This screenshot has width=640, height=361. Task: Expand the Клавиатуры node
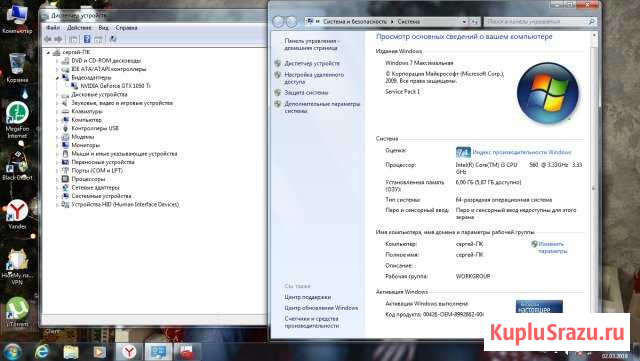click(57, 111)
